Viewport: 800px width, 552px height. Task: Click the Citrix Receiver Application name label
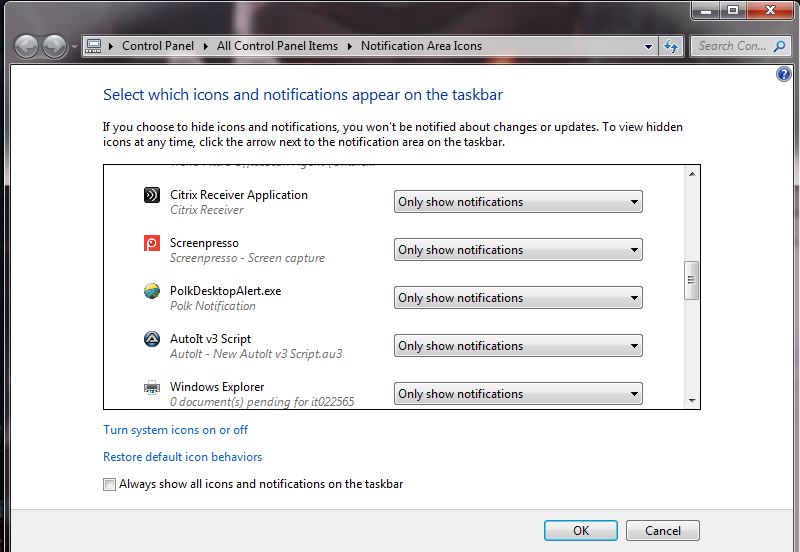point(239,195)
